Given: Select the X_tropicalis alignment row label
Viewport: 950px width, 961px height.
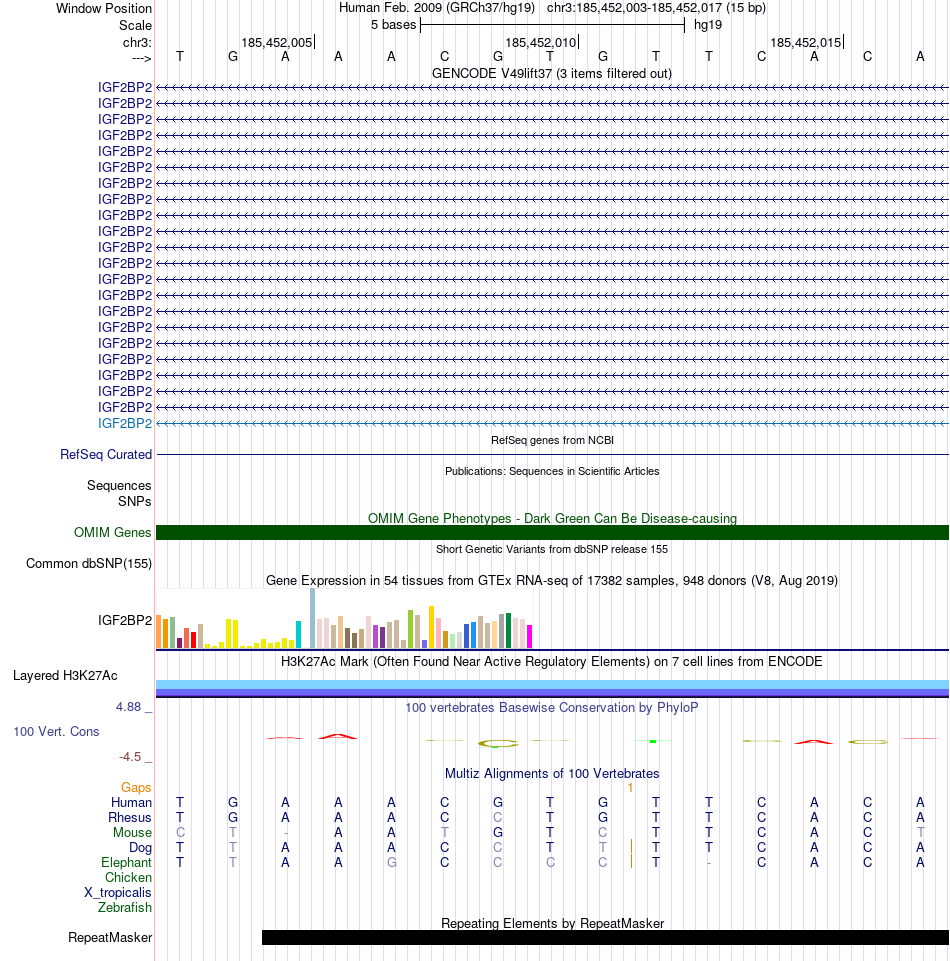Looking at the screenshot, I should [x=118, y=892].
